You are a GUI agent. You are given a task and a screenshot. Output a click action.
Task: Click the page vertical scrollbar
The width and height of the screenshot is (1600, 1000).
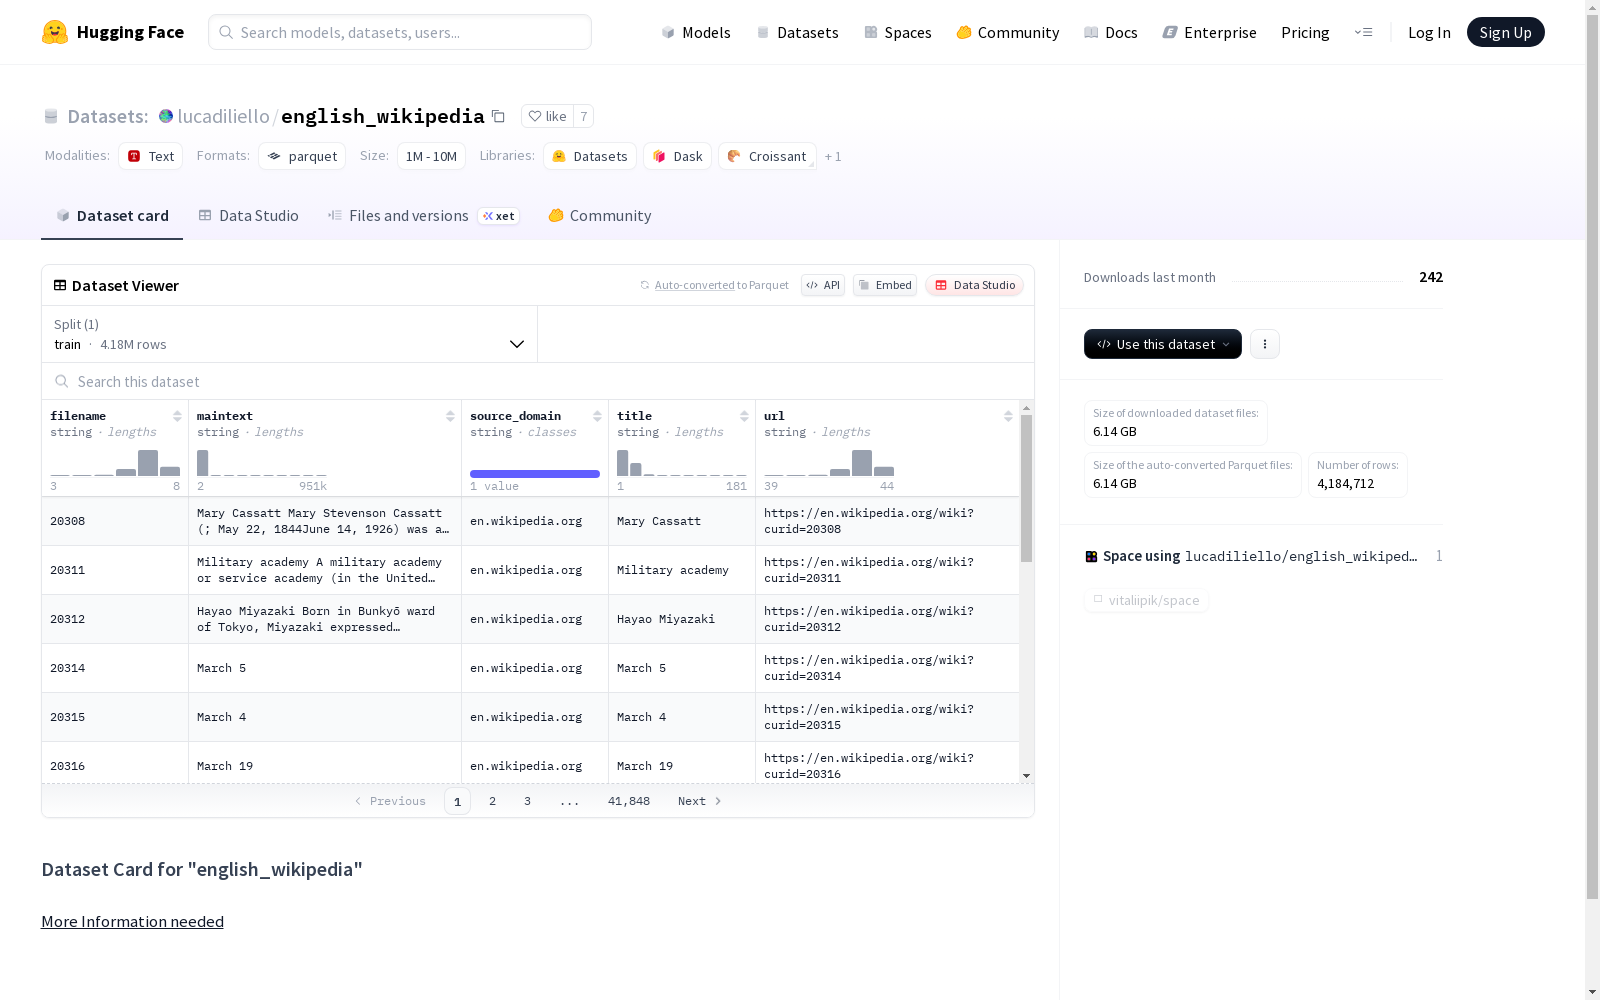[1592, 458]
